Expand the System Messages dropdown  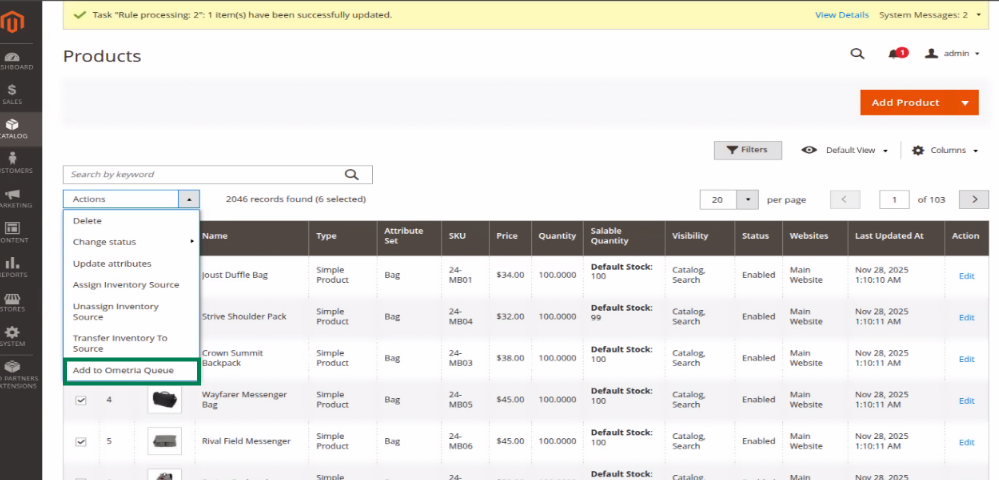[930, 15]
